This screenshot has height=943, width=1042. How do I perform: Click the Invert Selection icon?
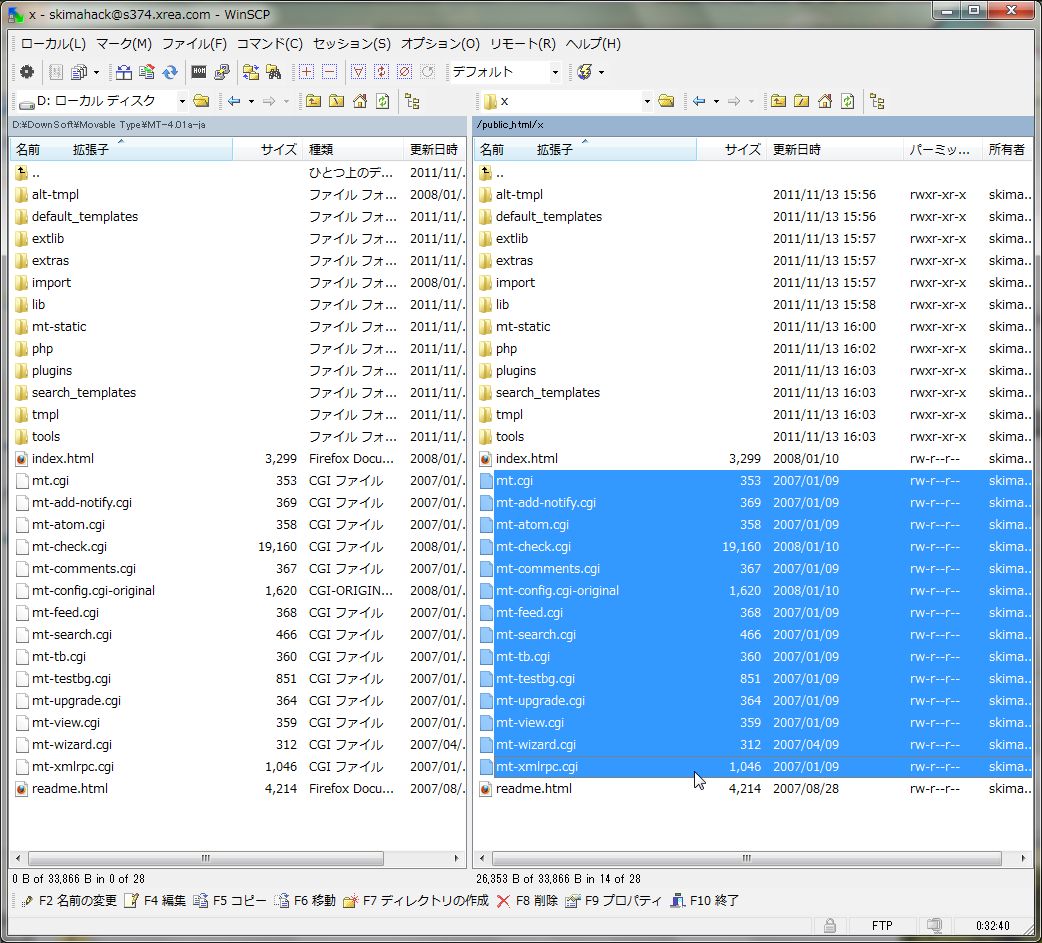click(x=381, y=72)
